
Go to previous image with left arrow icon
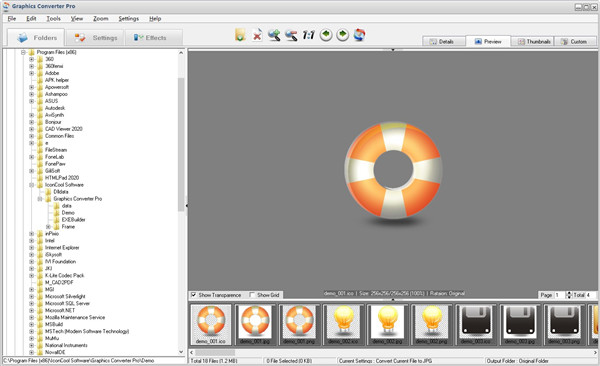(326, 35)
